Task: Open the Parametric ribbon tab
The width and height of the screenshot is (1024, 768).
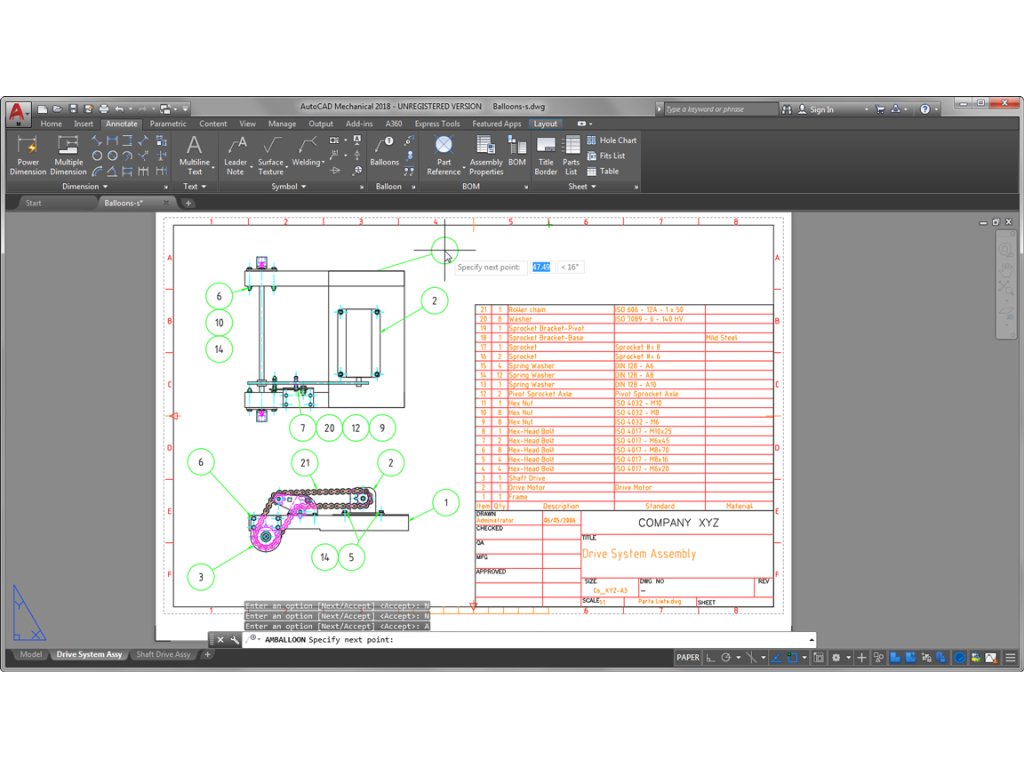Action: [x=168, y=123]
